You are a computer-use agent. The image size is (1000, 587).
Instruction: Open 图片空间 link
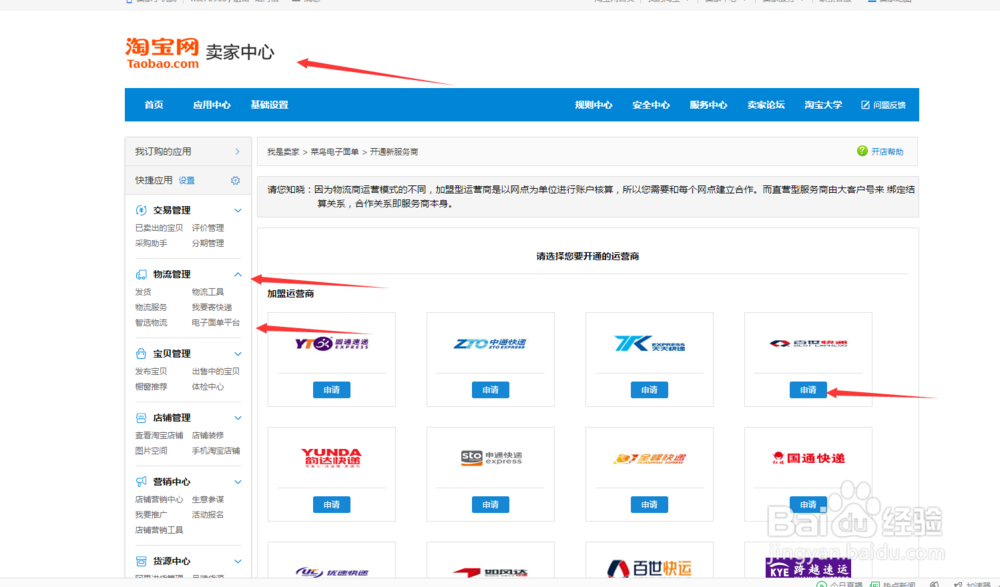(151, 450)
